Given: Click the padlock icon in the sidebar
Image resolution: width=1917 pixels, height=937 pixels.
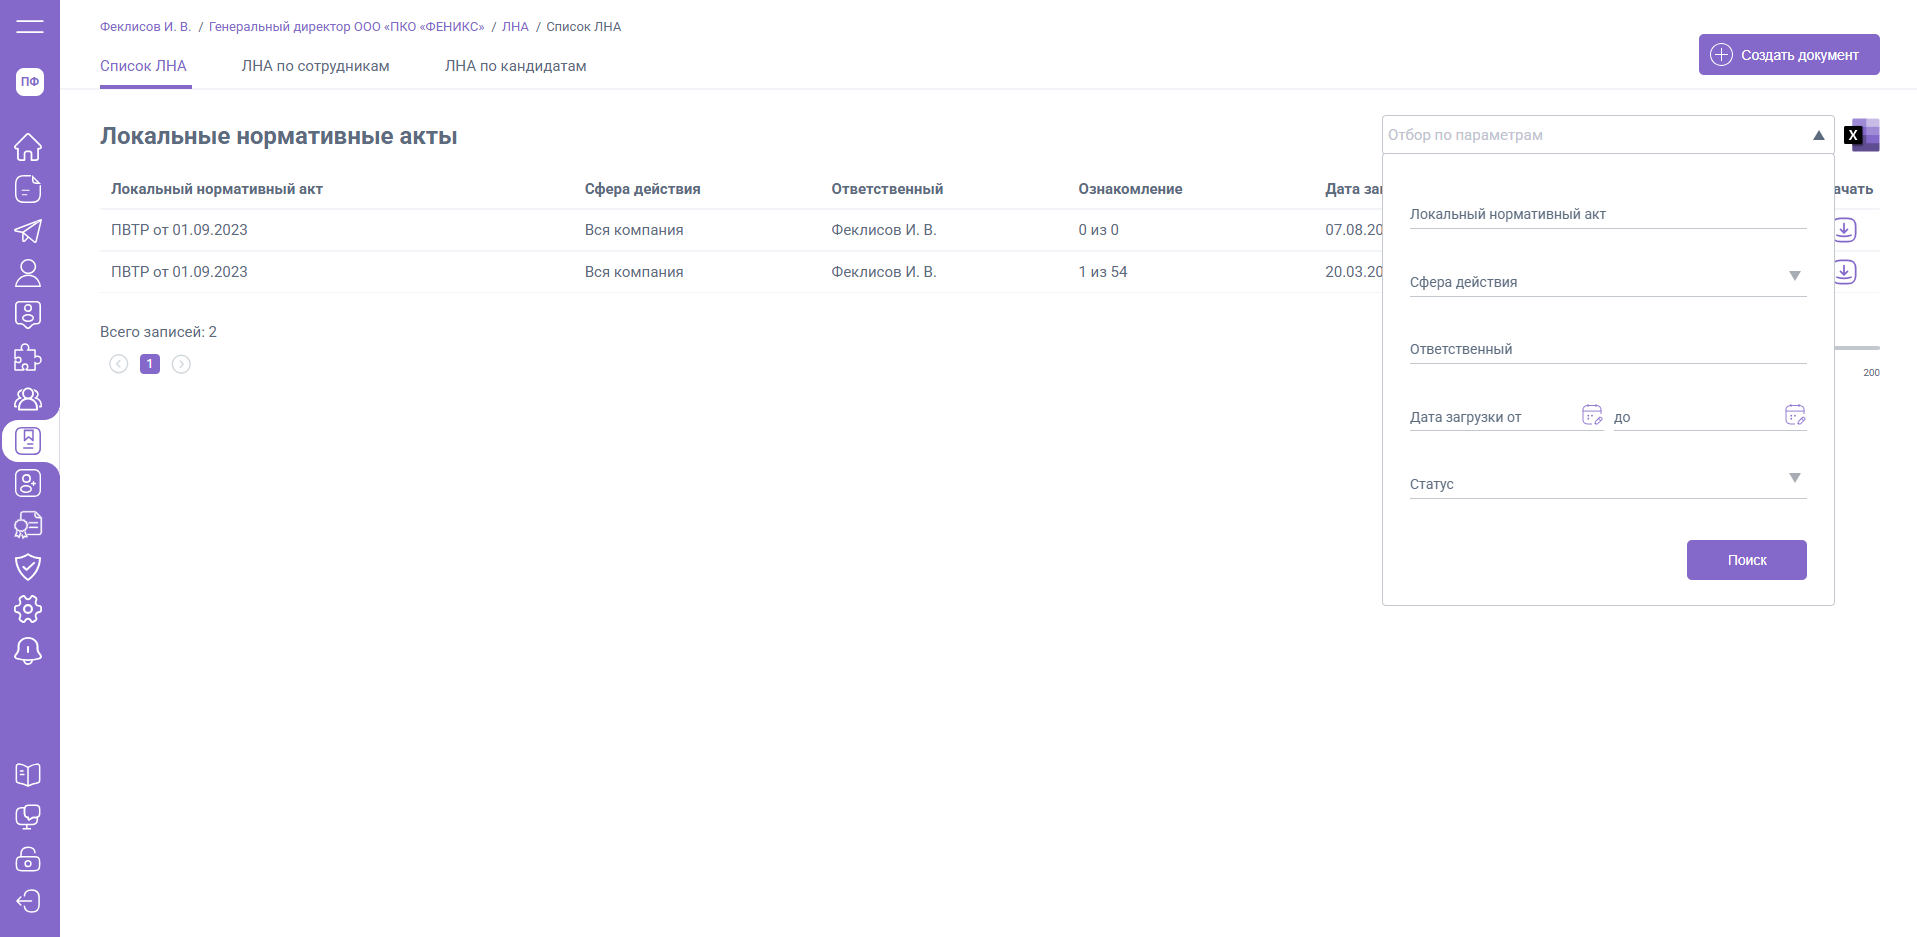Looking at the screenshot, I should (x=28, y=859).
